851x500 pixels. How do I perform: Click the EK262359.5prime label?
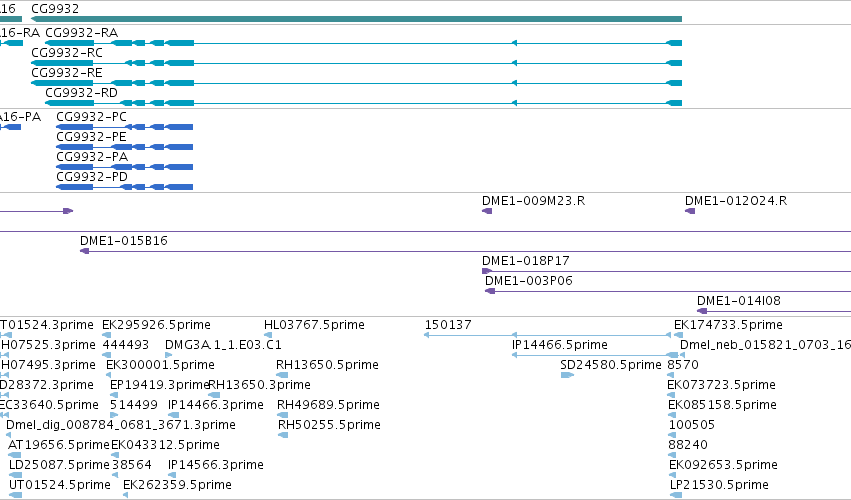click(x=177, y=485)
